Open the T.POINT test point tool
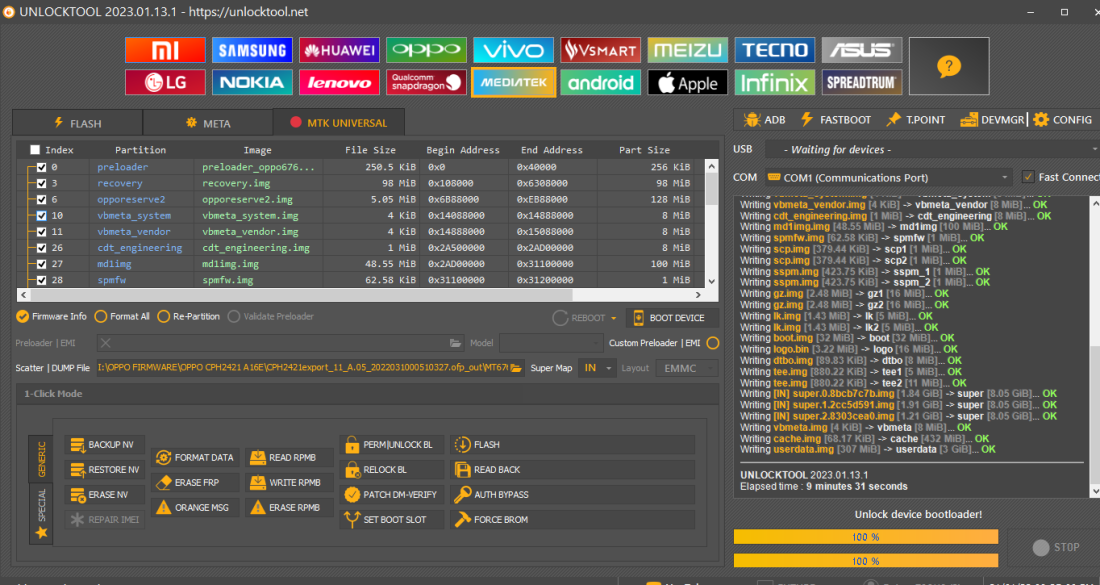The height and width of the screenshot is (585, 1100). click(915, 120)
